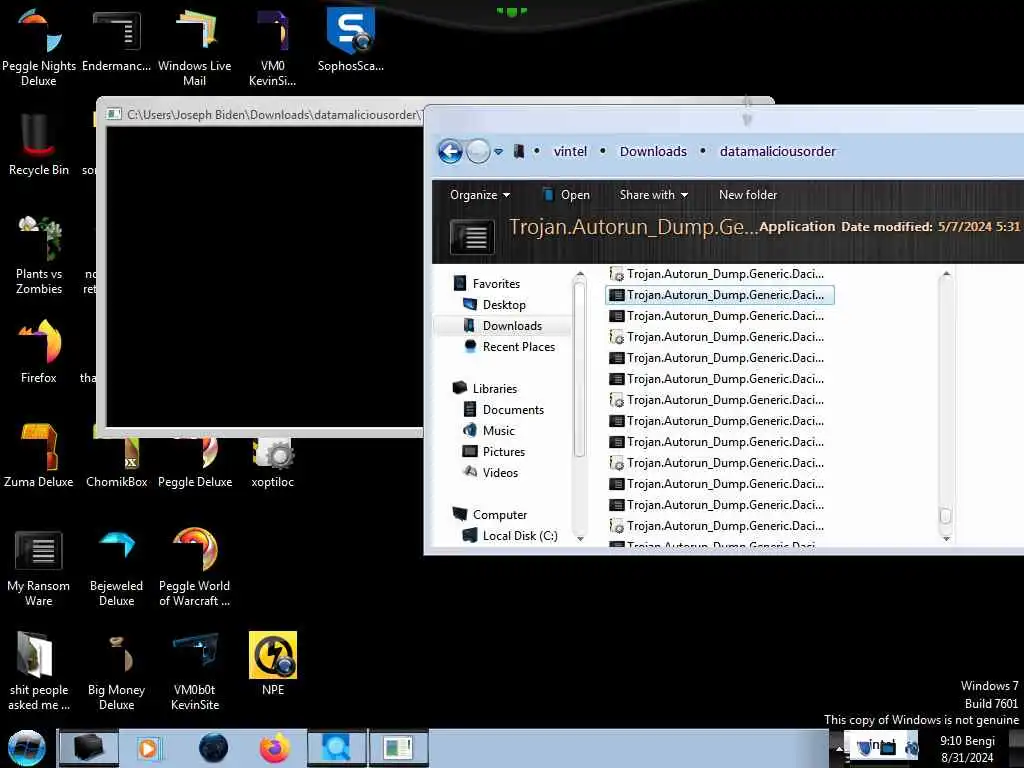Click the clock showing 9:10 in tray

[967, 741]
